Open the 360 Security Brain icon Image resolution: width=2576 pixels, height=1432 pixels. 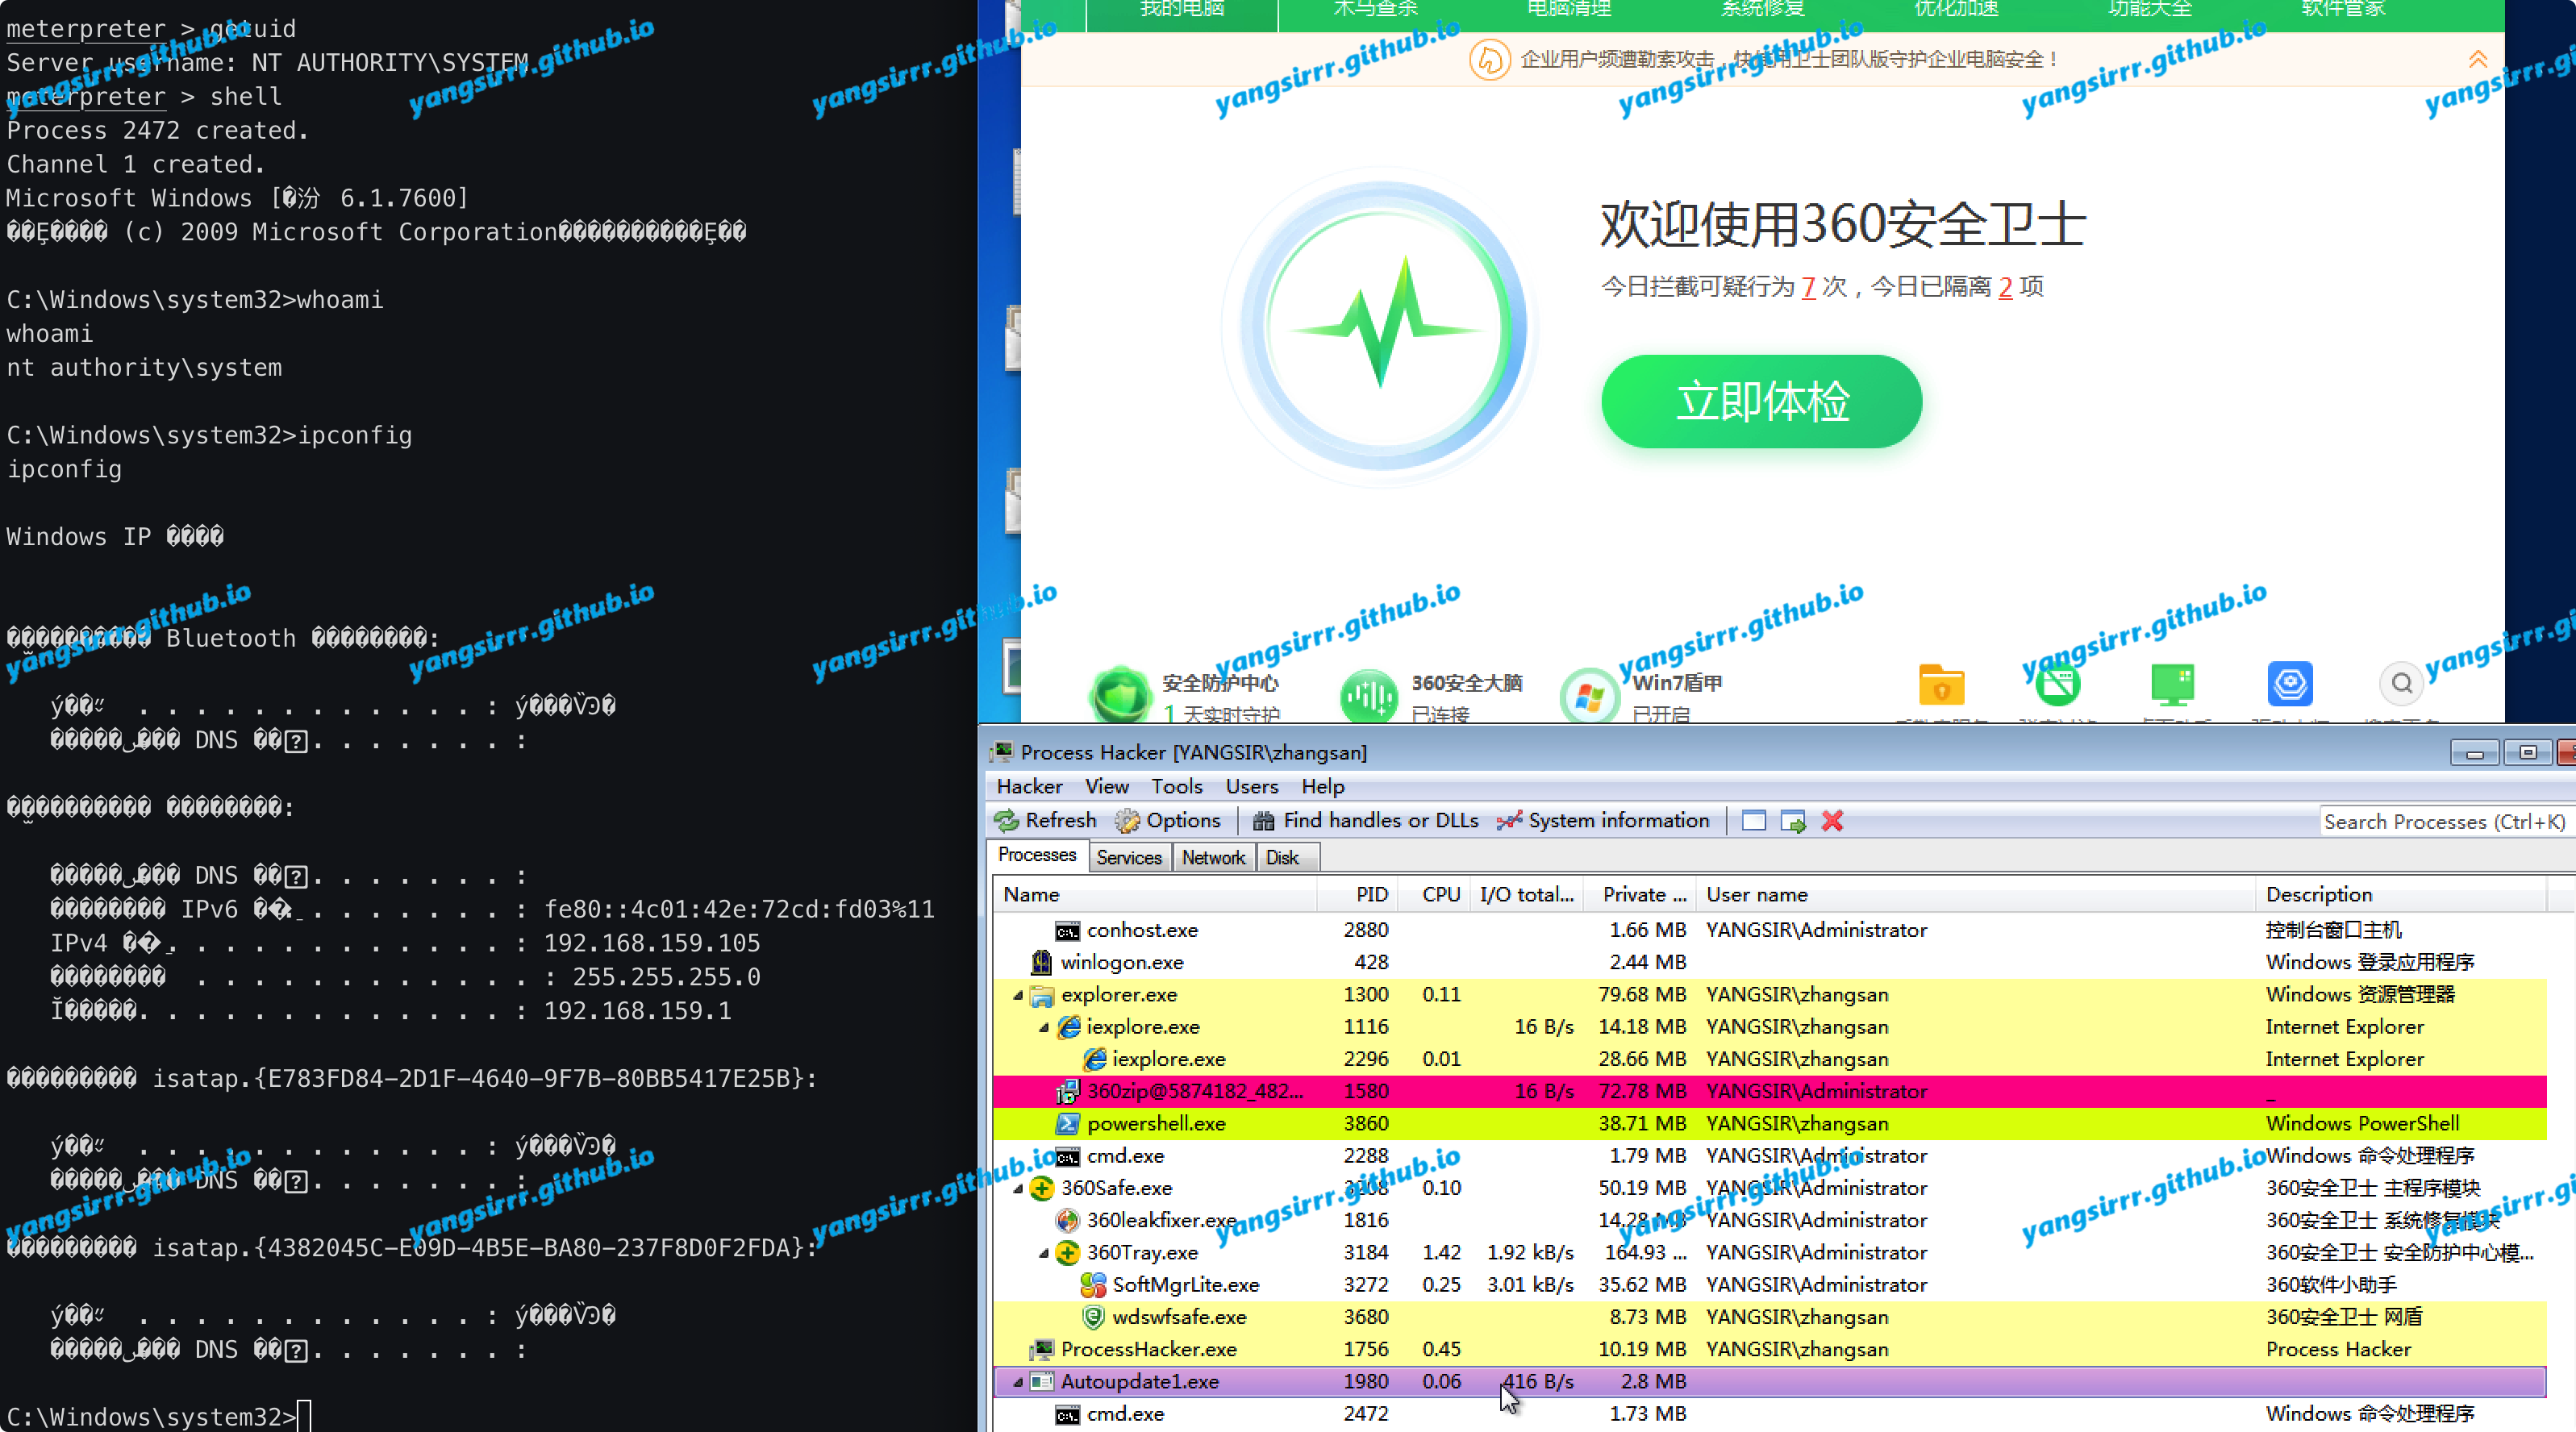(1368, 694)
